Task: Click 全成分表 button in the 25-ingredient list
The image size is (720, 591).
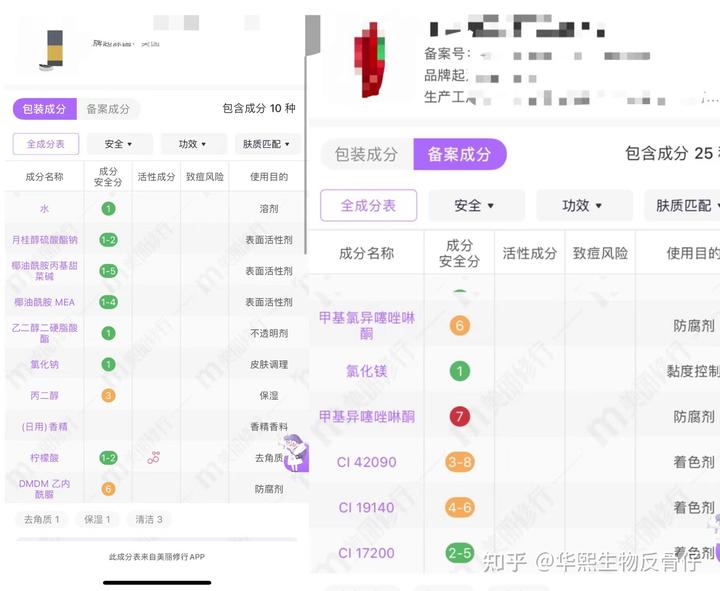Action: click(368, 205)
